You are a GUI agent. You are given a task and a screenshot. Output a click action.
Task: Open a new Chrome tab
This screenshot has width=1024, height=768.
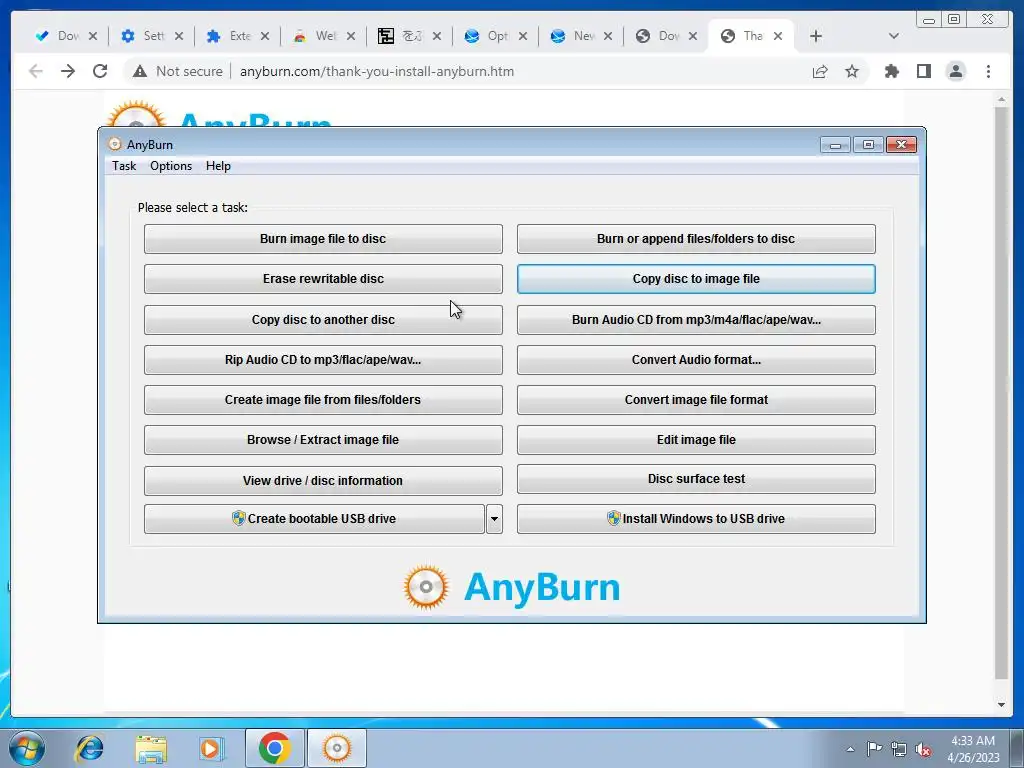tap(816, 36)
